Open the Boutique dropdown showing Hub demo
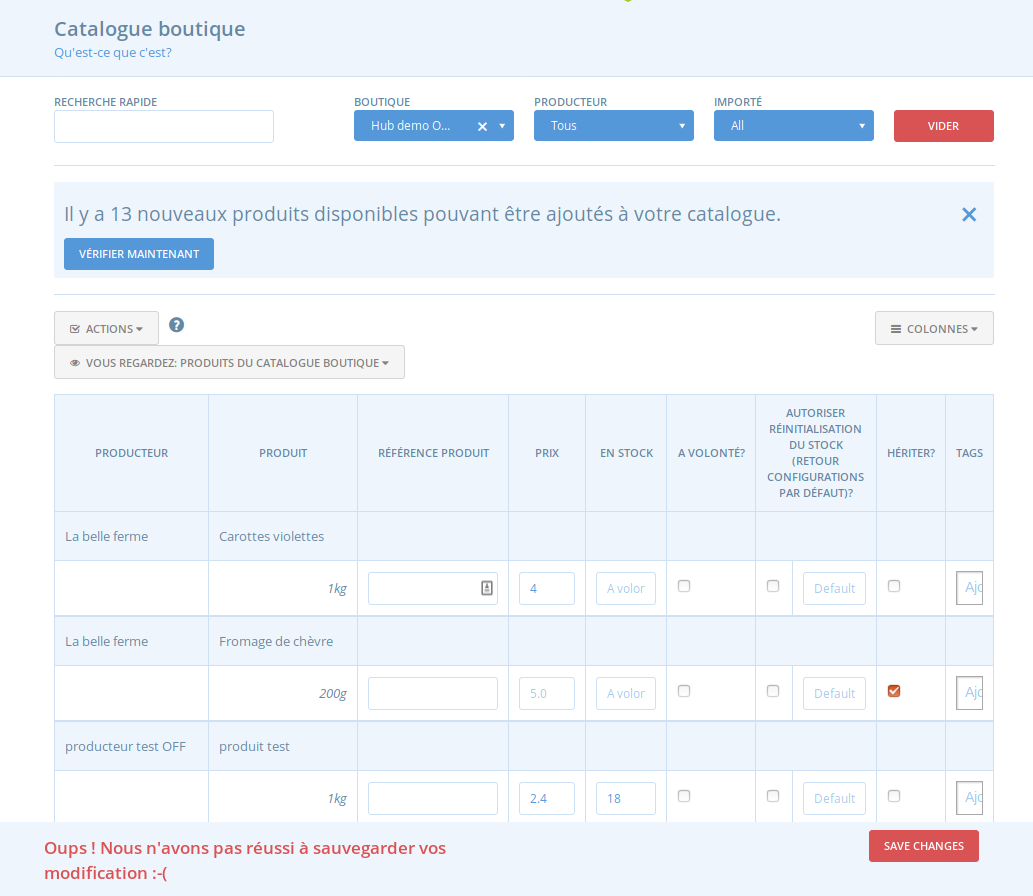The width and height of the screenshot is (1033, 896). 433,126
